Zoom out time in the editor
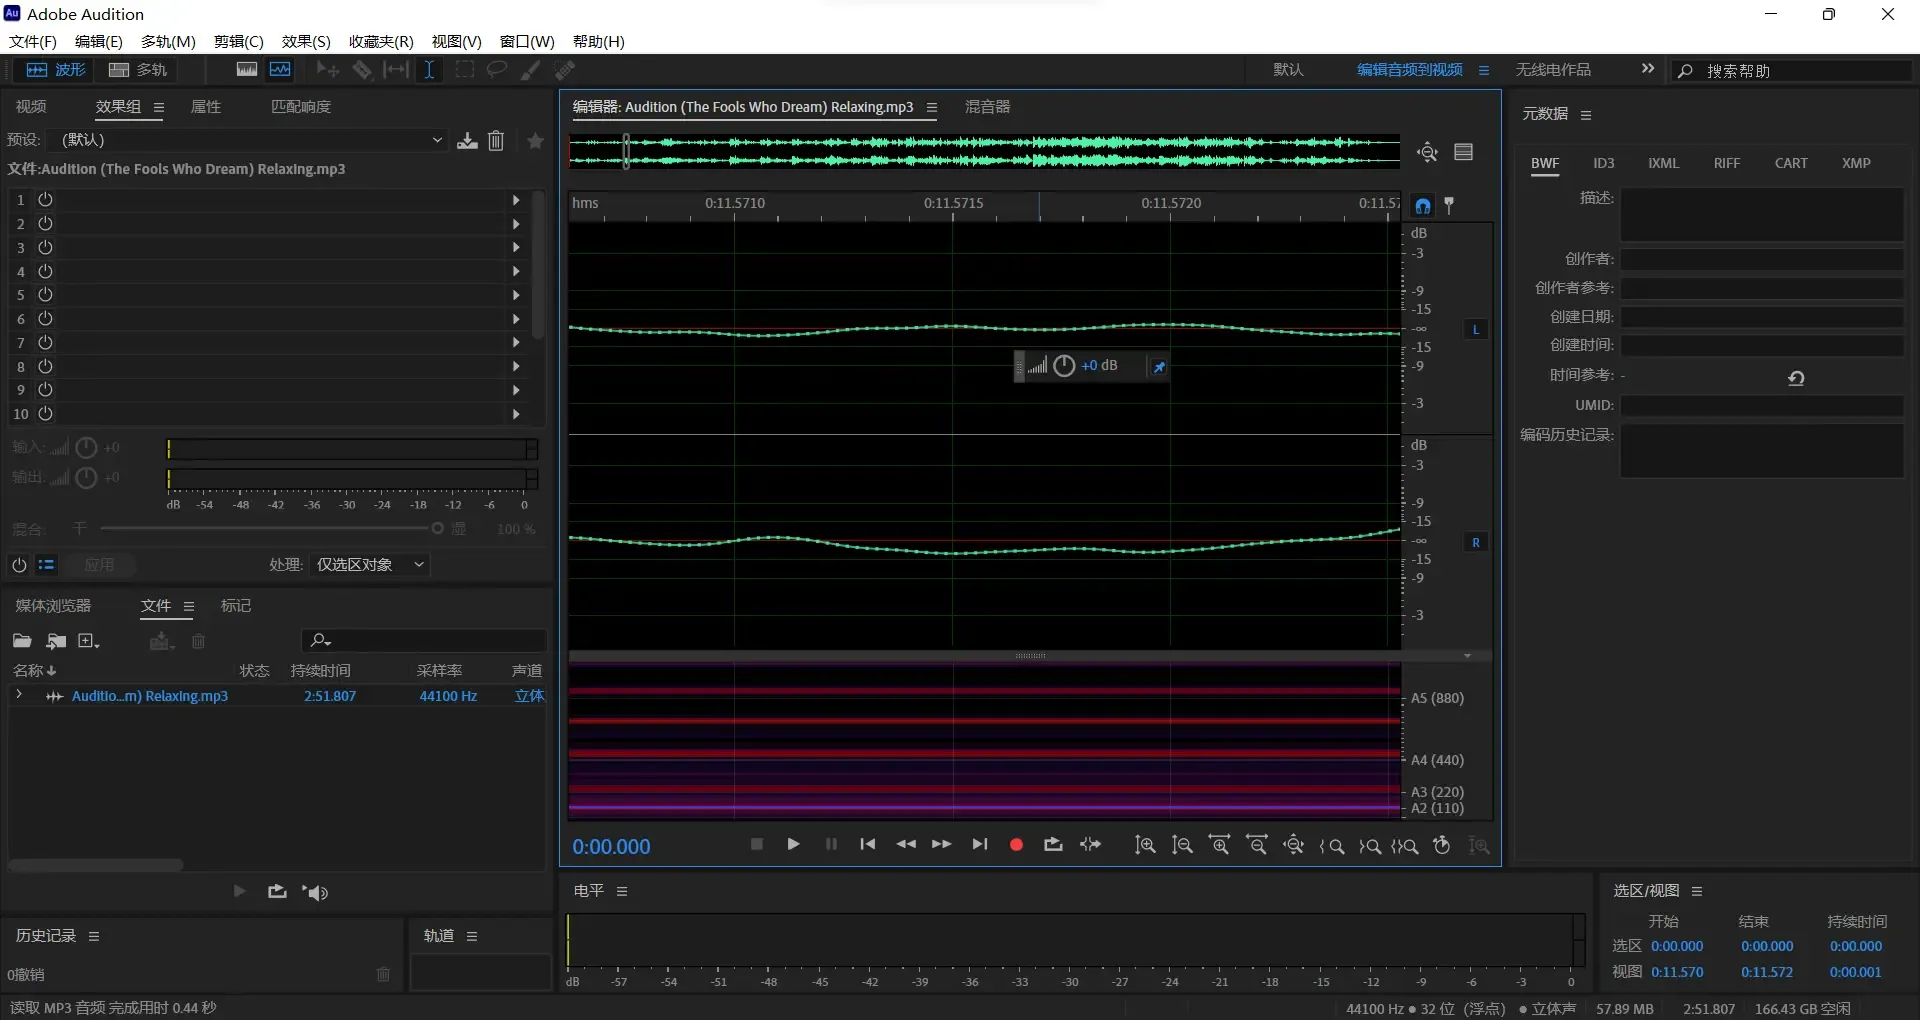The height and width of the screenshot is (1020, 1920). [x=1257, y=846]
